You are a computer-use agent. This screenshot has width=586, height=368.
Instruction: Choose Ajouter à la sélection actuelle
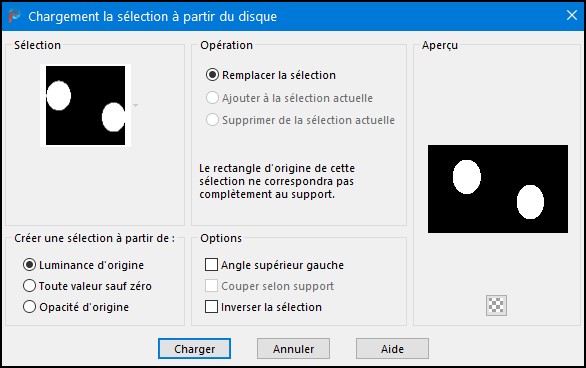coord(212,98)
